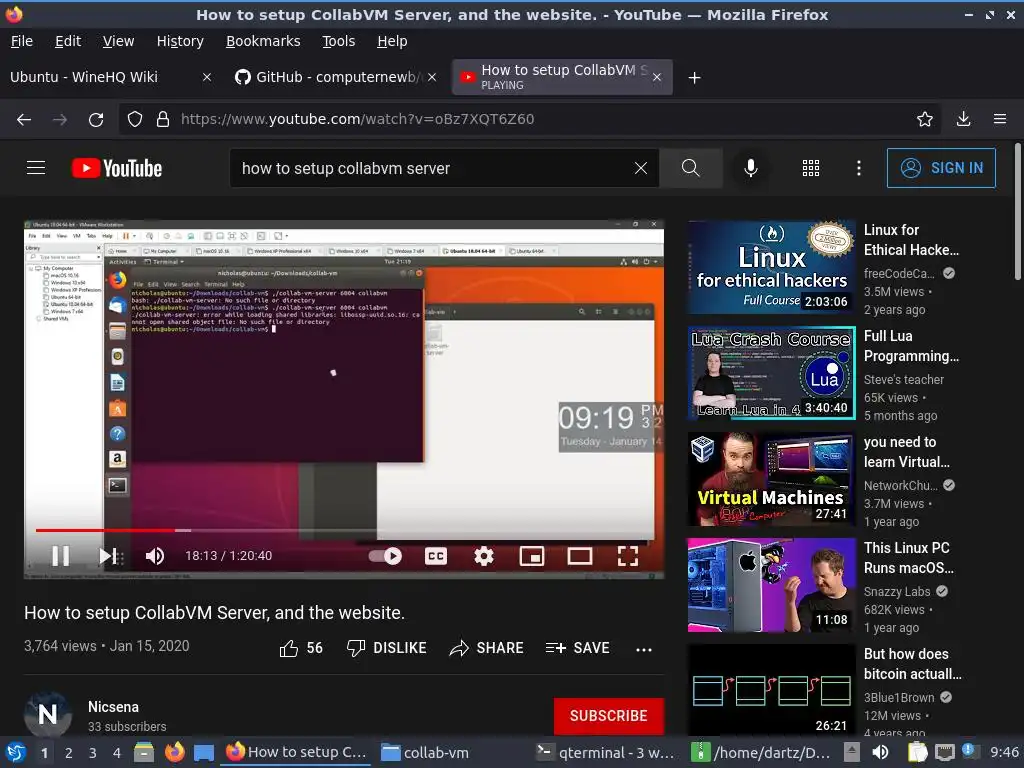Screen dimensions: 1024x768
Task: Open the Help menu
Action: click(392, 41)
